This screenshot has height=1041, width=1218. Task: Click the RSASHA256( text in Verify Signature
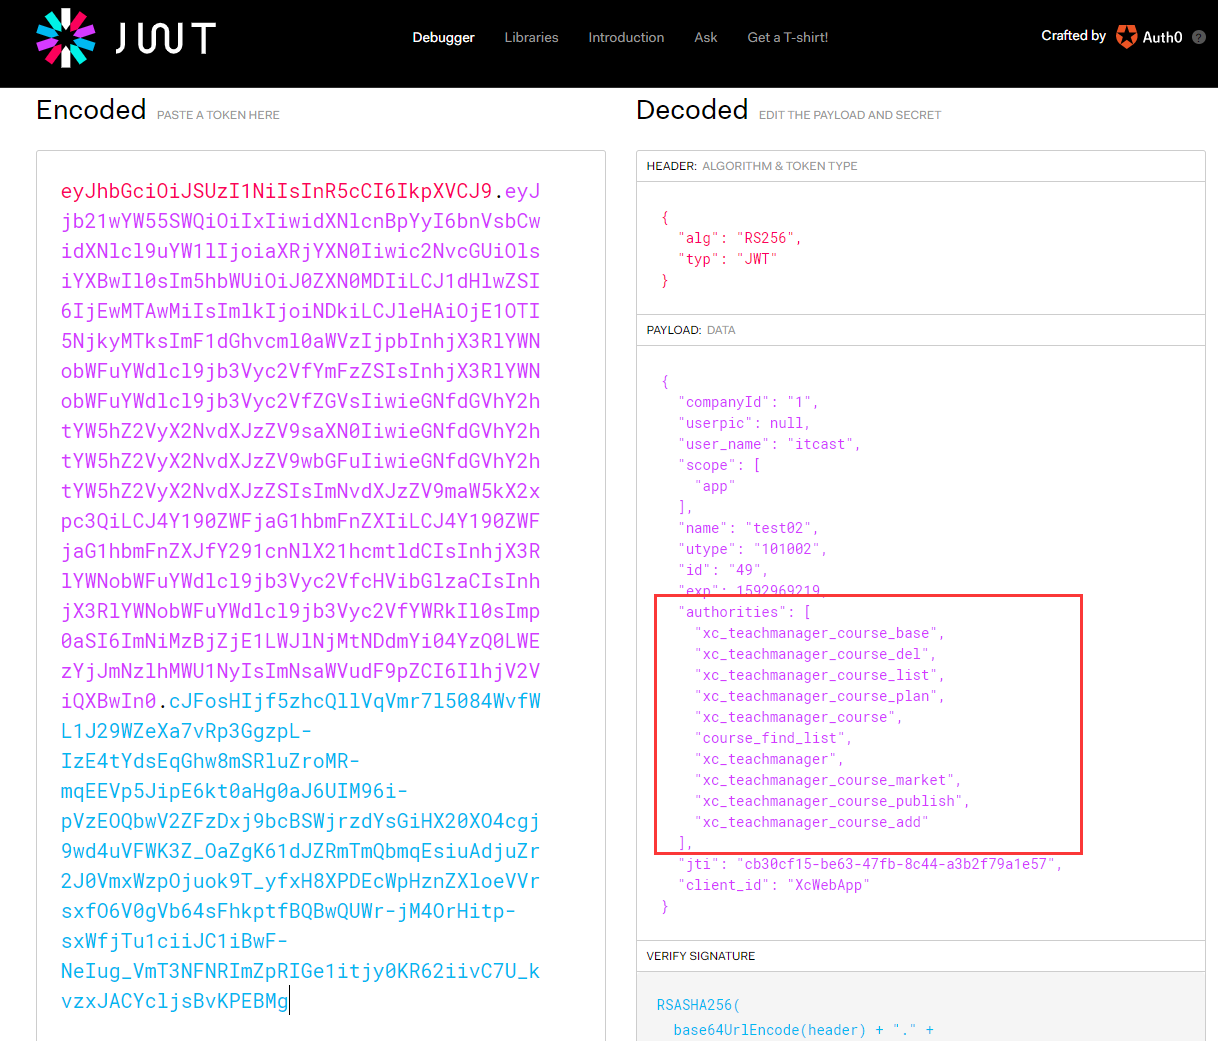click(x=698, y=1005)
